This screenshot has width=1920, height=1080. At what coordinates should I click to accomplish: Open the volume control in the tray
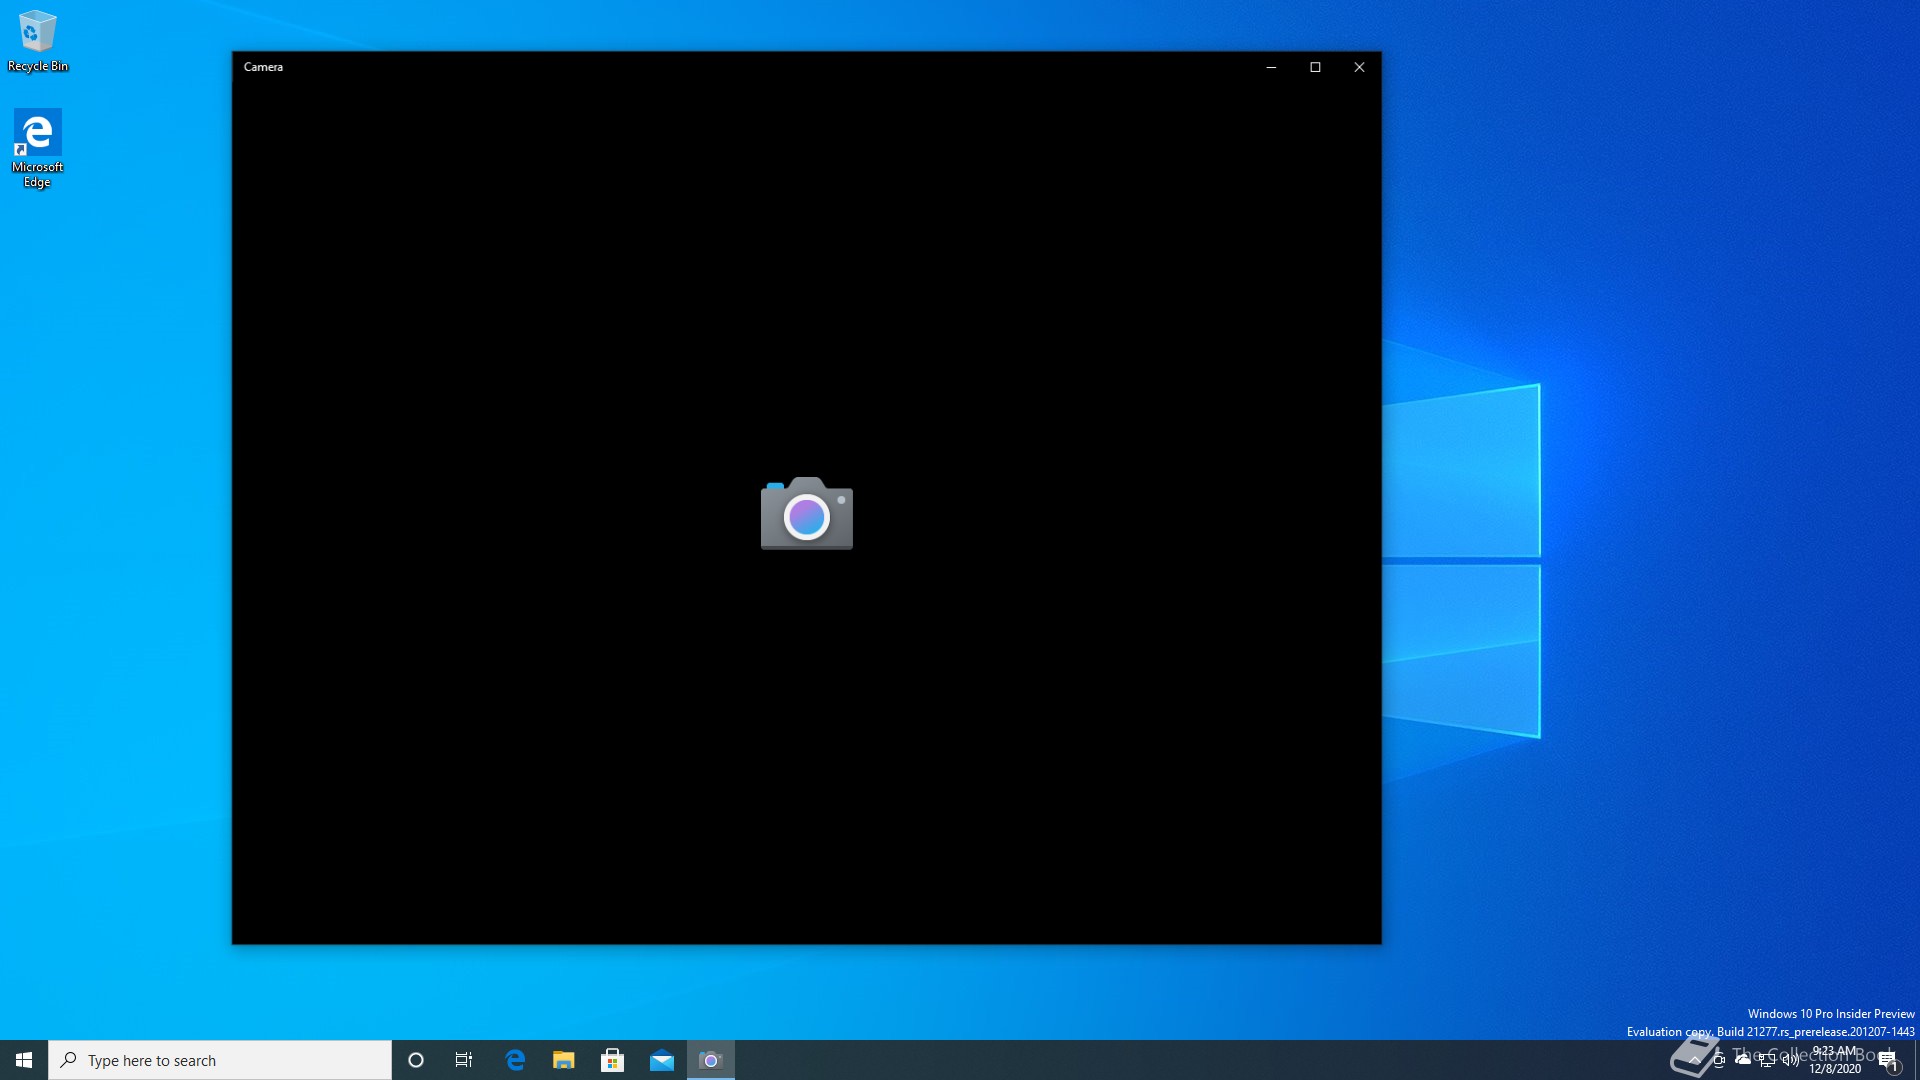tap(1791, 1060)
